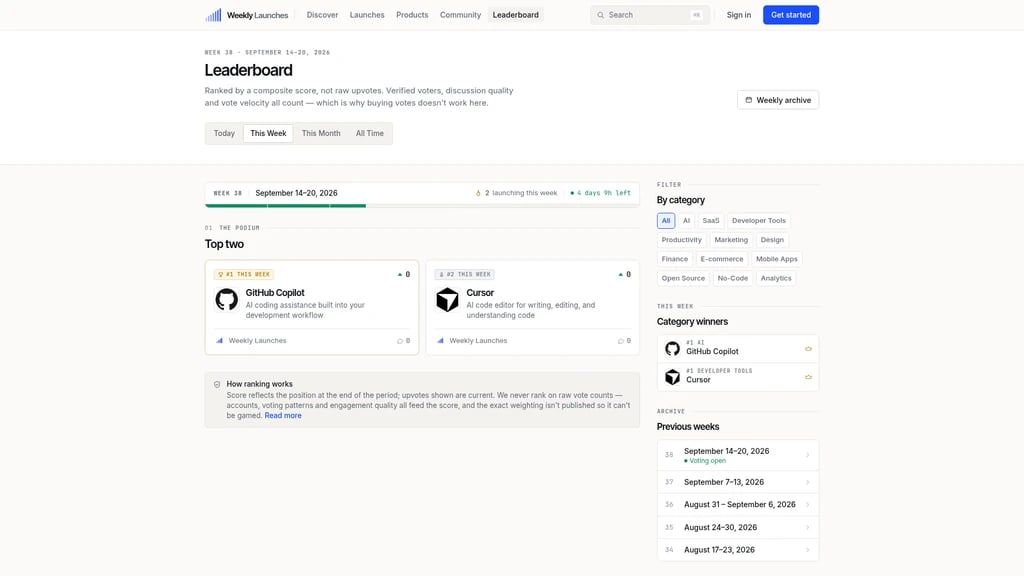Viewport: 1024px width, 576px height.
Task: Expand chevron for September 7–13, 2026 week
Action: coord(807,483)
